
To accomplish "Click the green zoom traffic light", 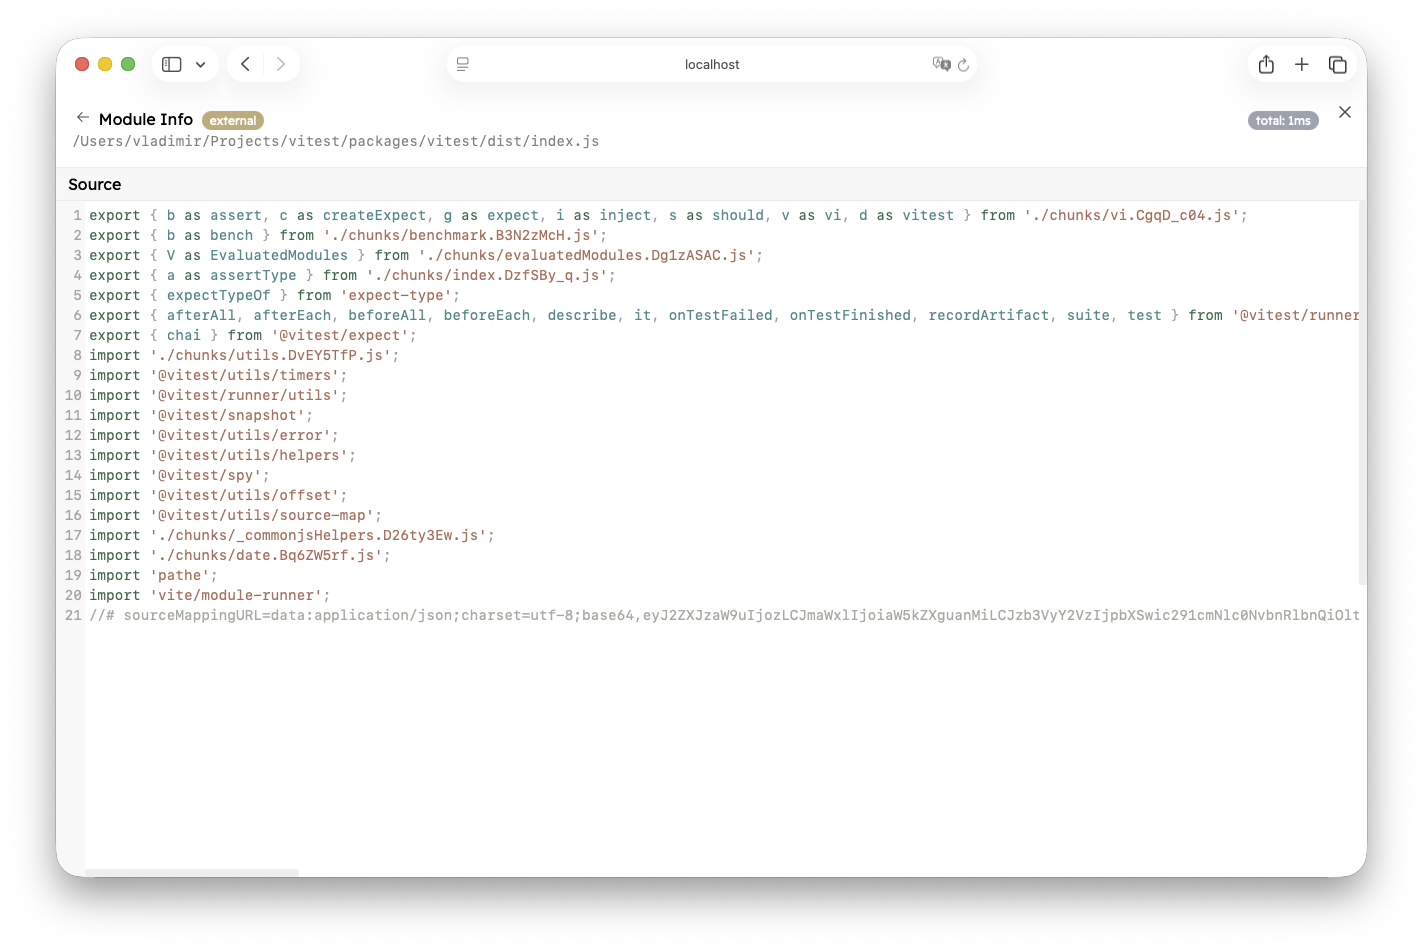I will (x=128, y=63).
